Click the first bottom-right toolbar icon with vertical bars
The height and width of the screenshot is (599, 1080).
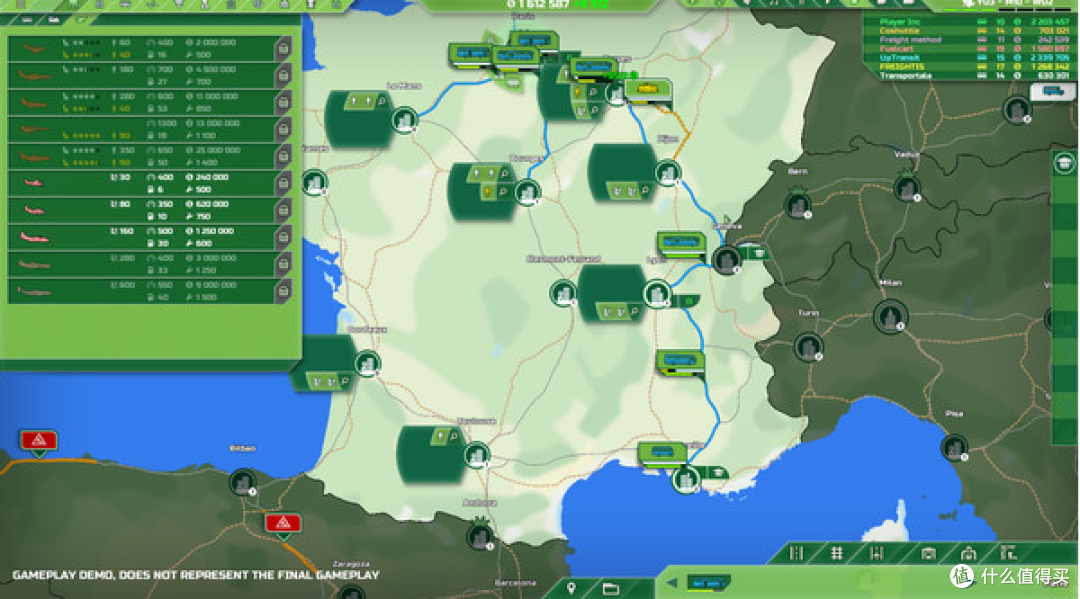point(796,553)
